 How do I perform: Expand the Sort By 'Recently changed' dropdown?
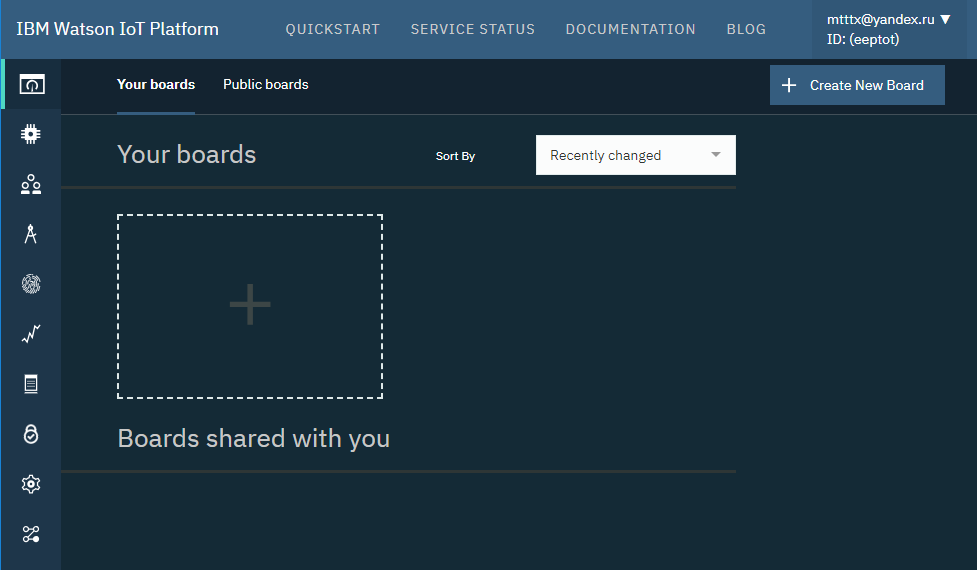pos(622,155)
